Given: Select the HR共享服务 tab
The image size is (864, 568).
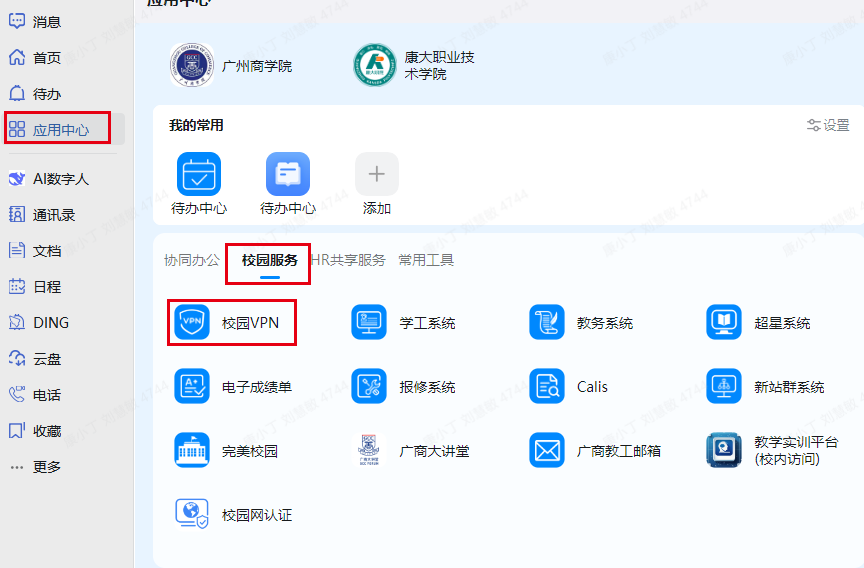Looking at the screenshot, I should (x=349, y=260).
